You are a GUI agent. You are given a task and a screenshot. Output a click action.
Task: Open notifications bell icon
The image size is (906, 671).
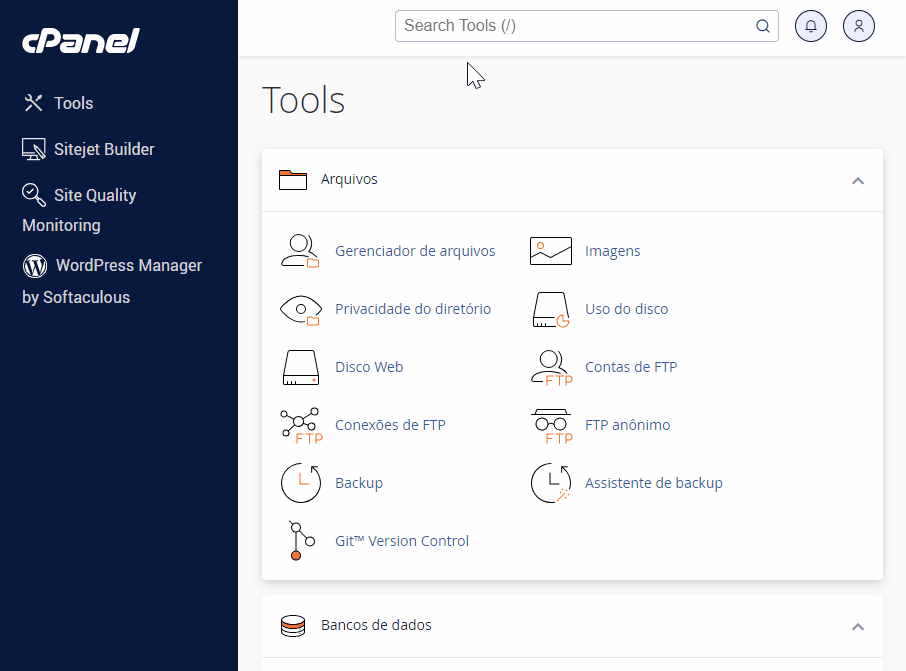pyautogui.click(x=811, y=26)
